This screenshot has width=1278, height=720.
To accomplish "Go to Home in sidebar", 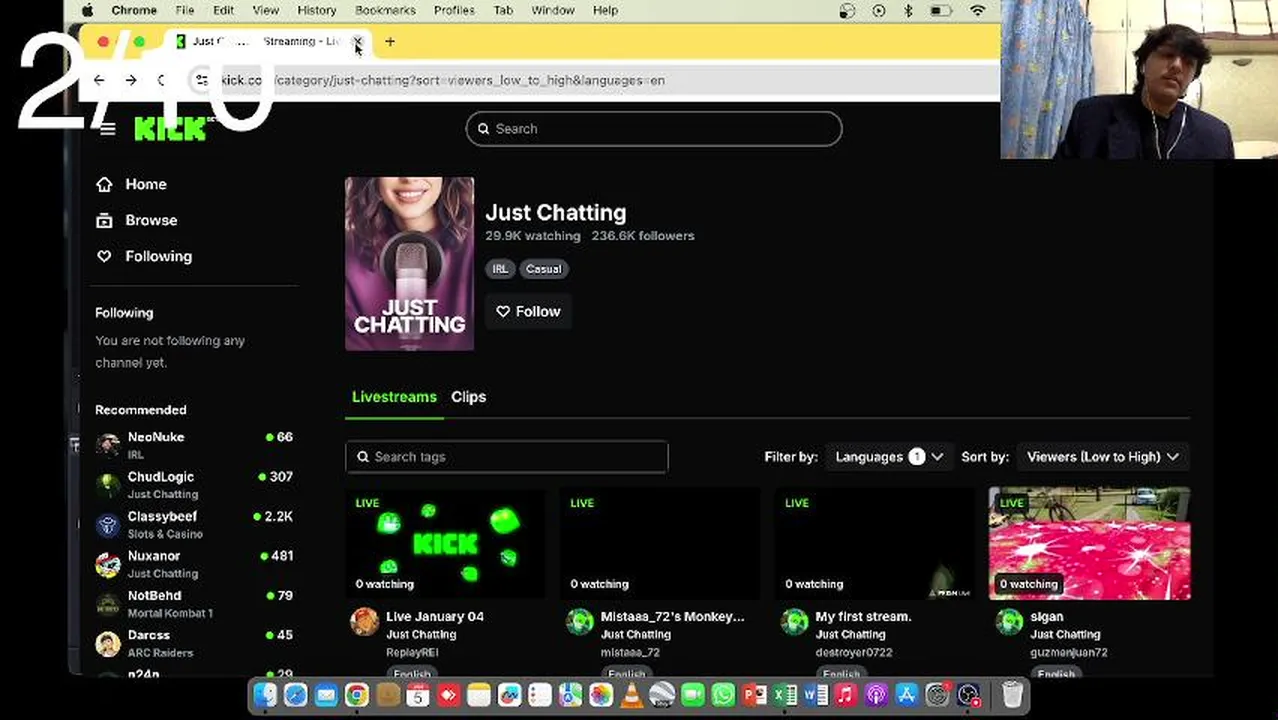I will point(146,184).
